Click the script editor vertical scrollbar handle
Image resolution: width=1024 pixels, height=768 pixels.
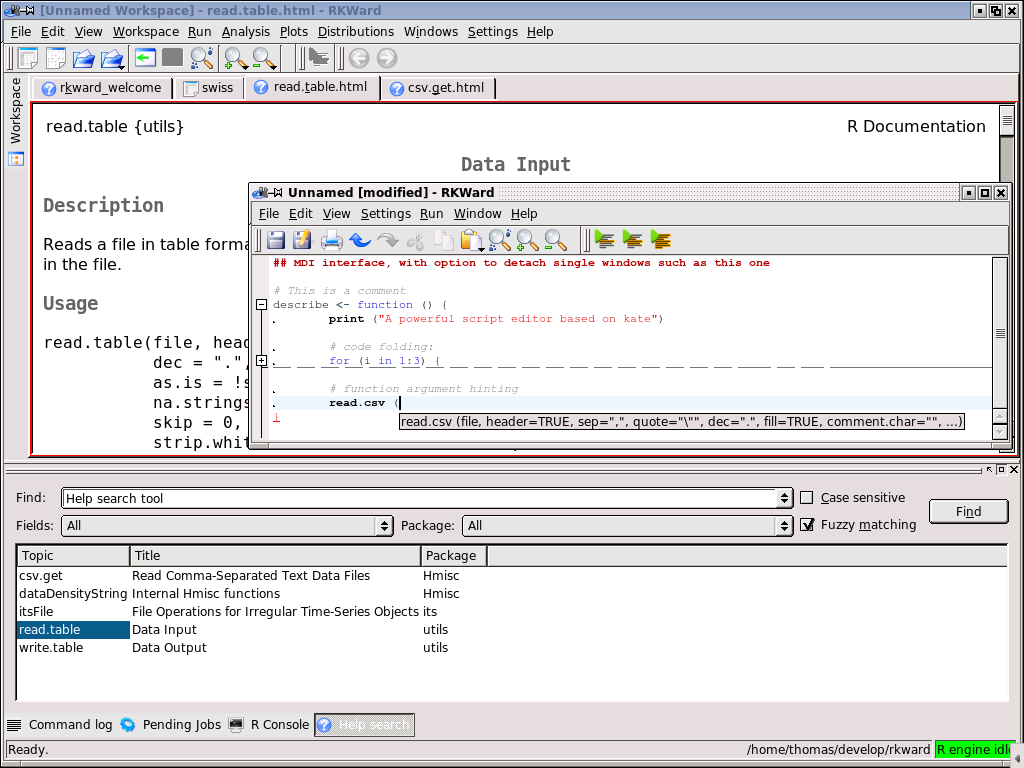[1000, 333]
